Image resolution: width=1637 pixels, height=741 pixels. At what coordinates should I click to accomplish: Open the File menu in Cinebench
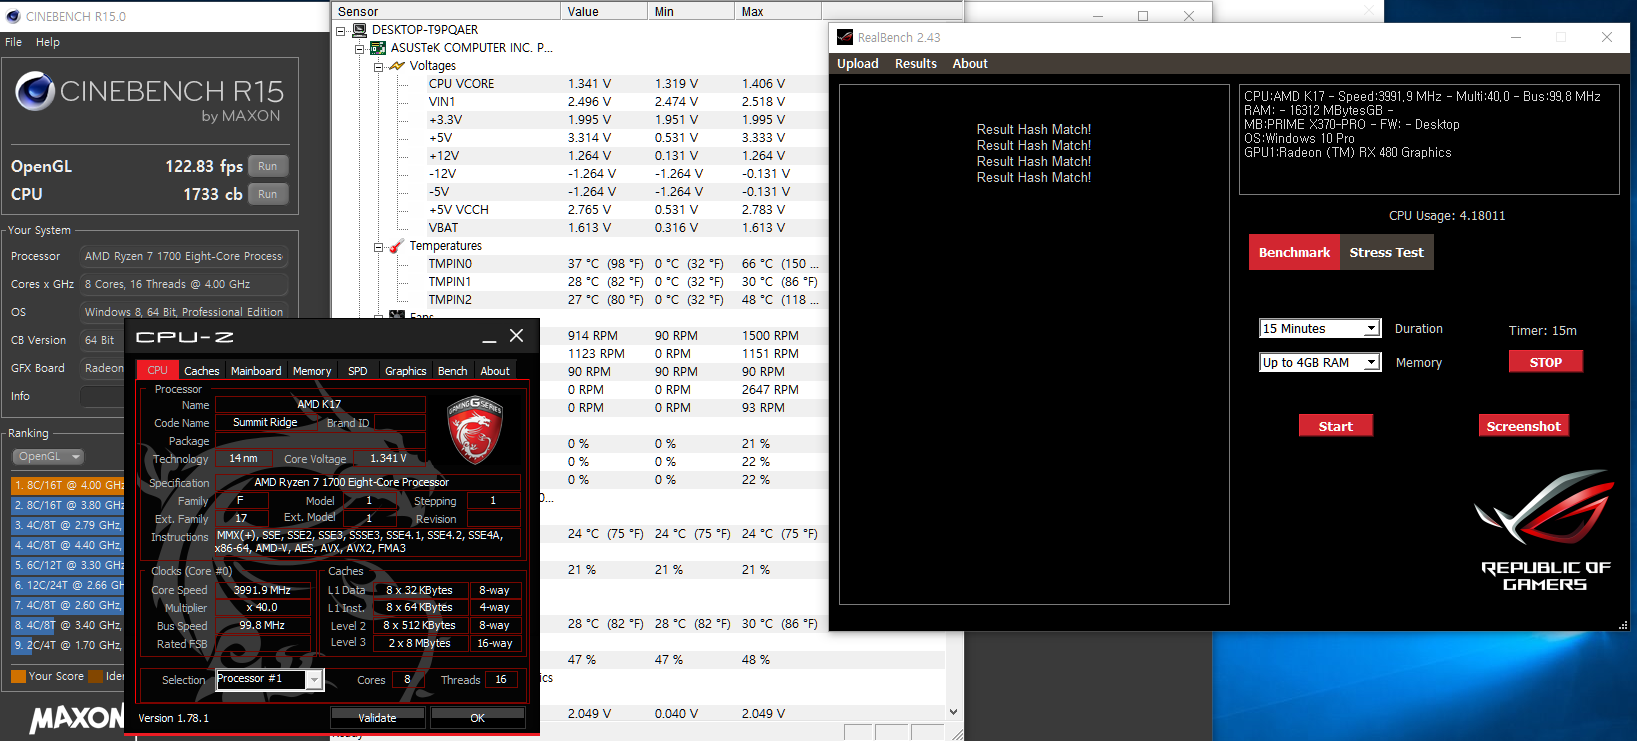coord(13,42)
